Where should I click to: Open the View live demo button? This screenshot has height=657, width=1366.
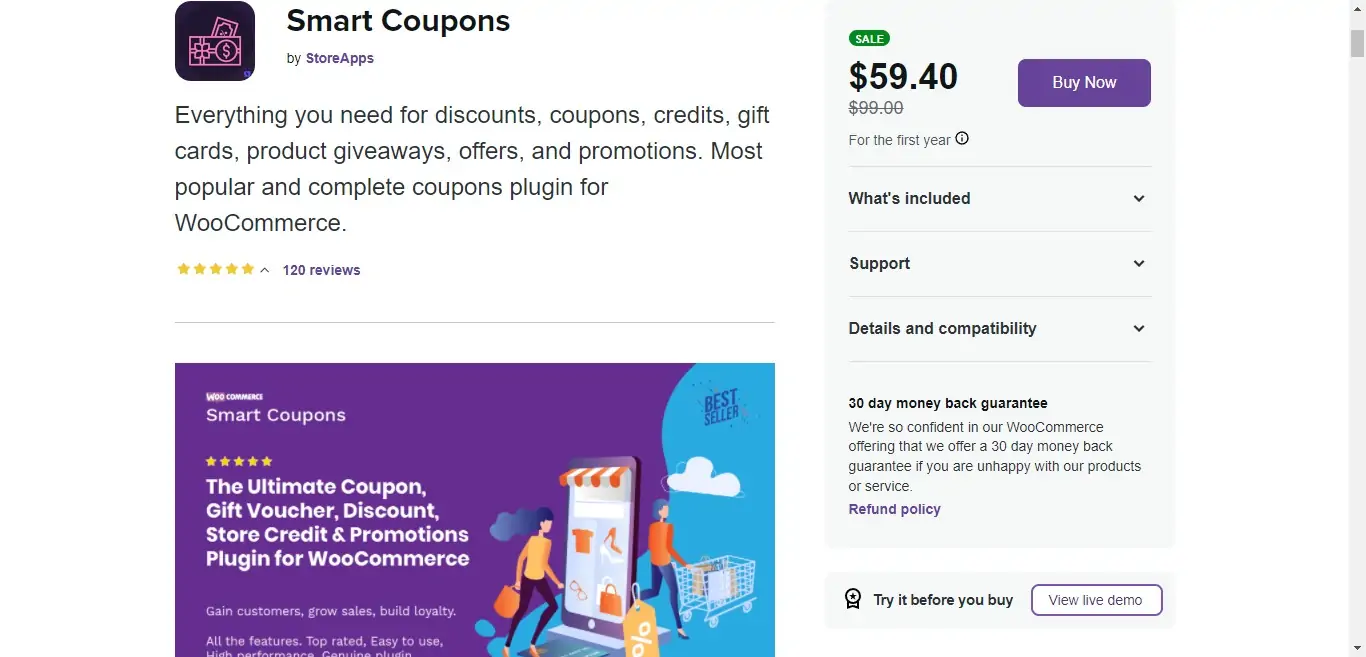coord(1096,600)
